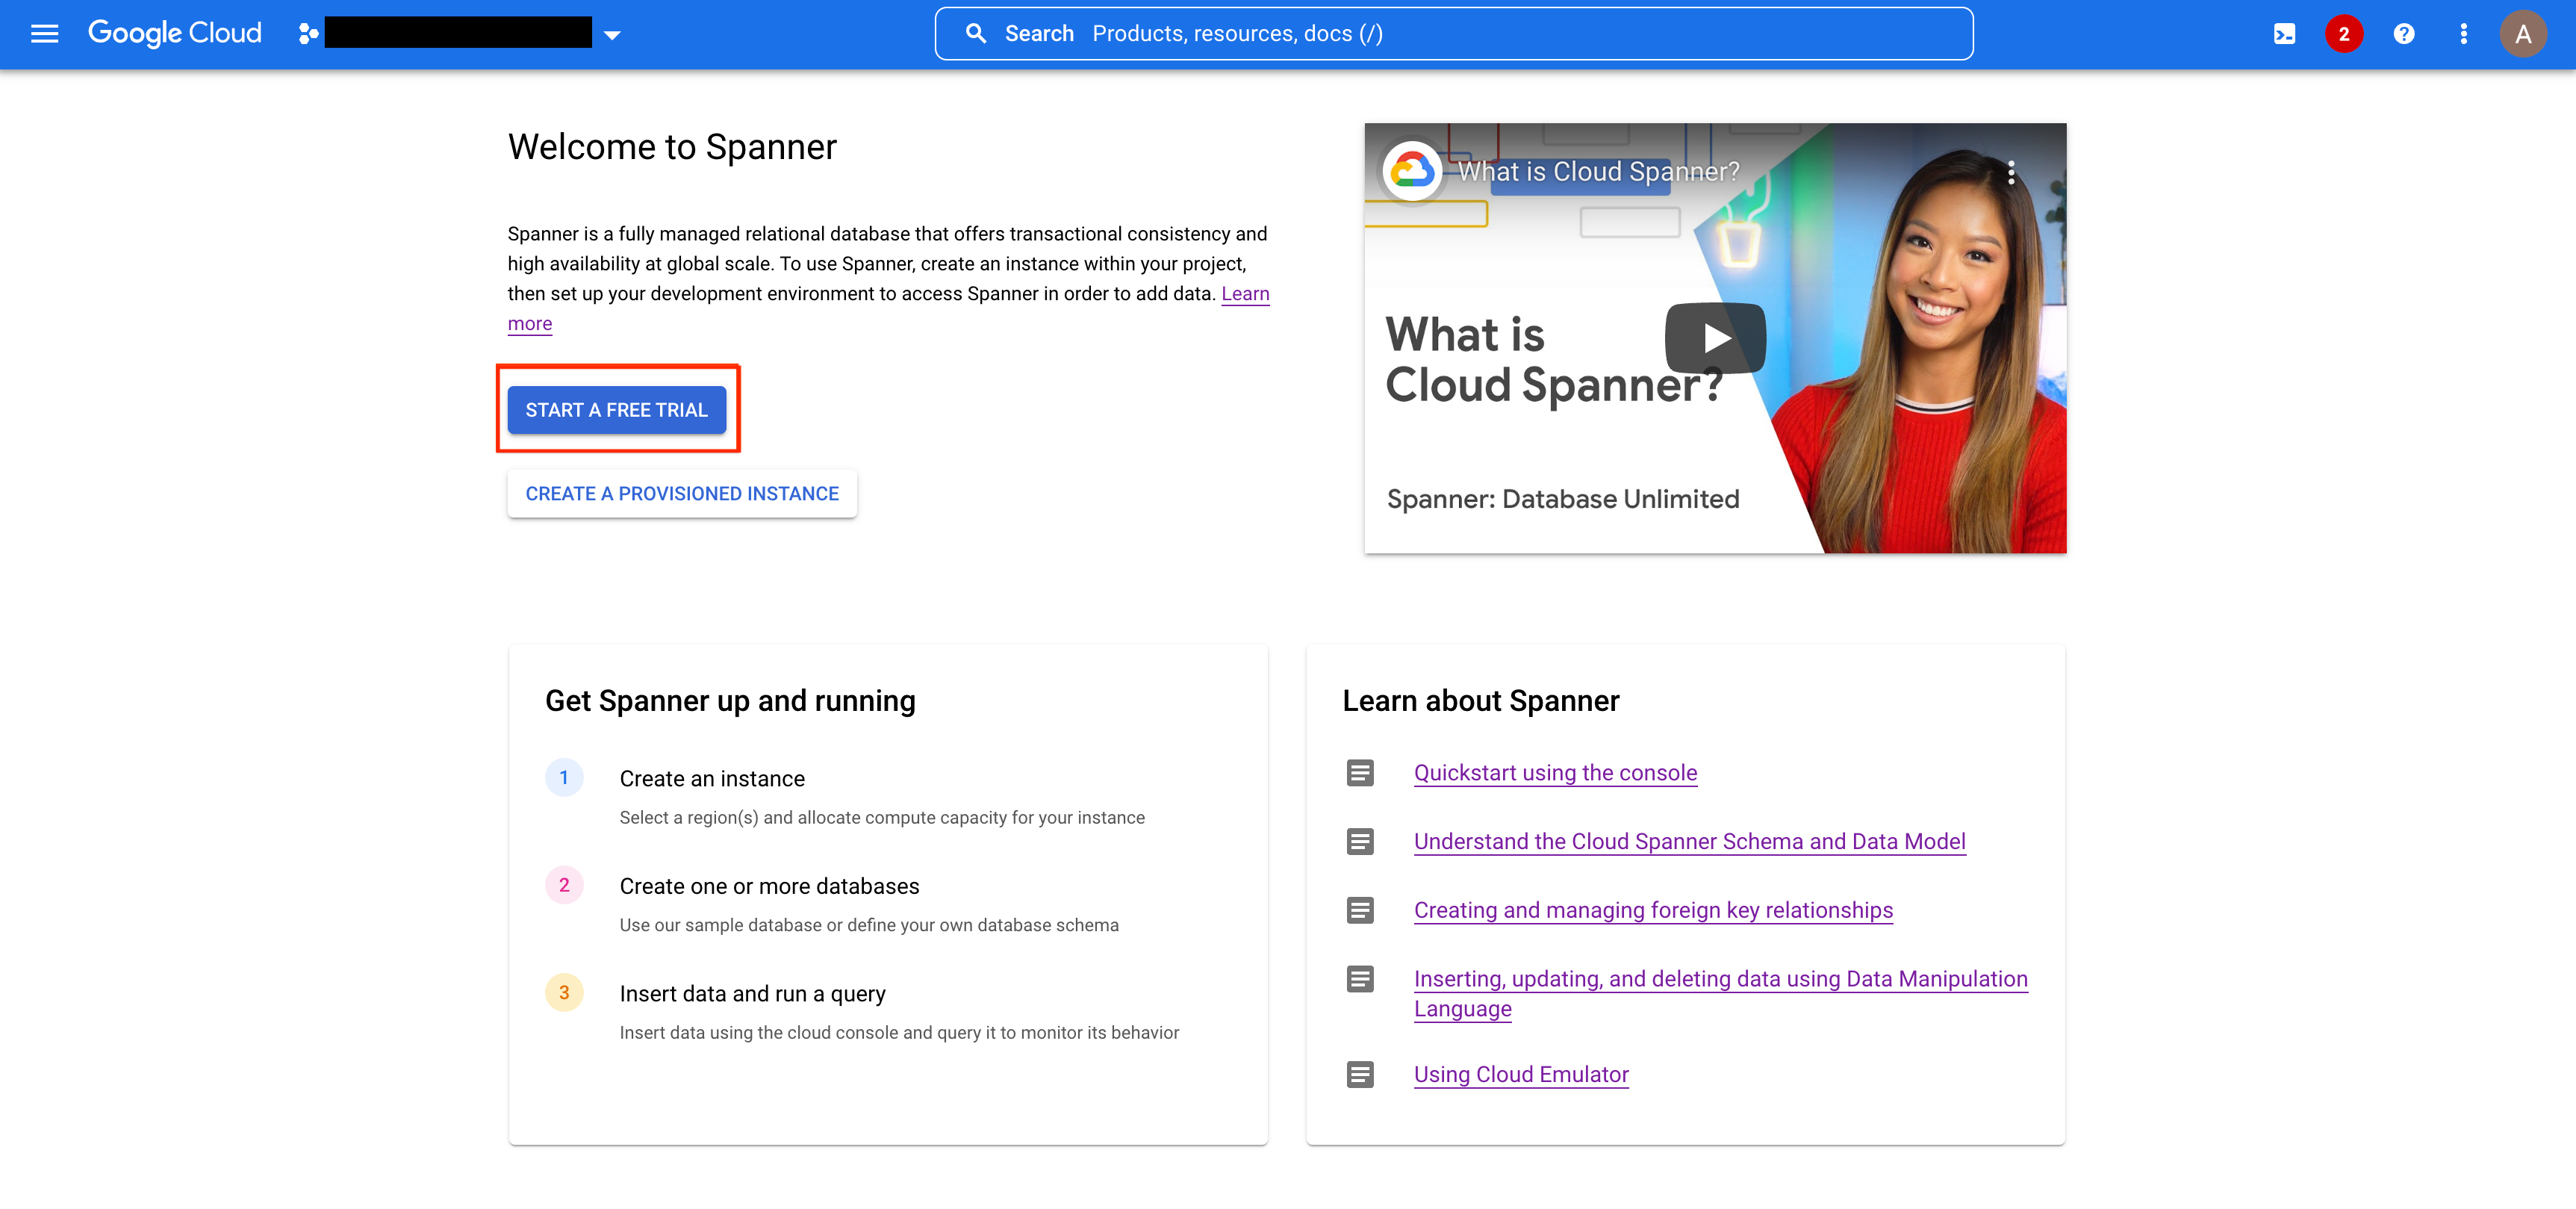Click the Using Cloud Emulator link
Screen dimensions: 2576x1209
[1519, 1075]
